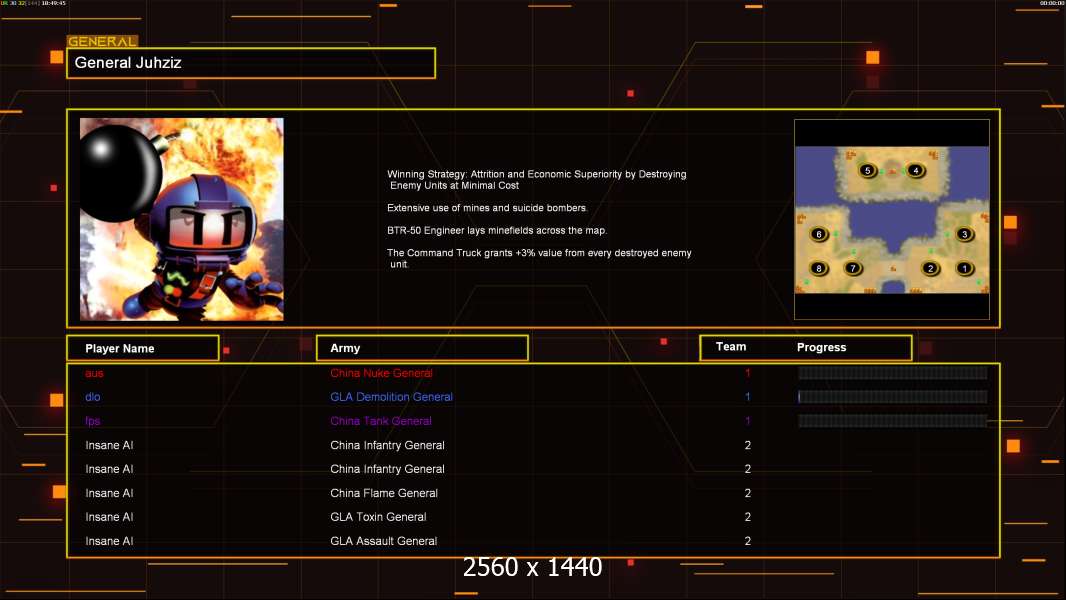Click team number in the dlo row

click(x=748, y=397)
